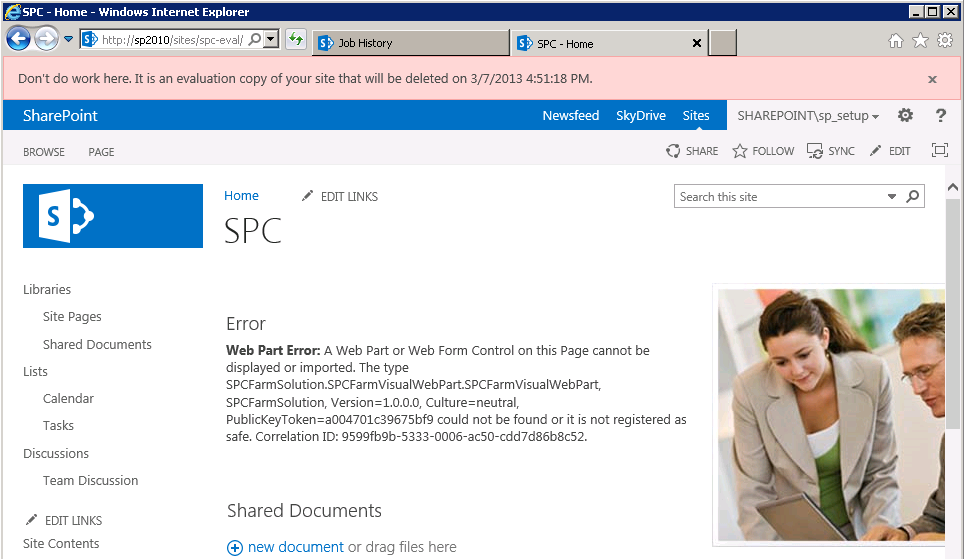Click the site search magnifier icon
964x559 pixels.
click(x=913, y=196)
